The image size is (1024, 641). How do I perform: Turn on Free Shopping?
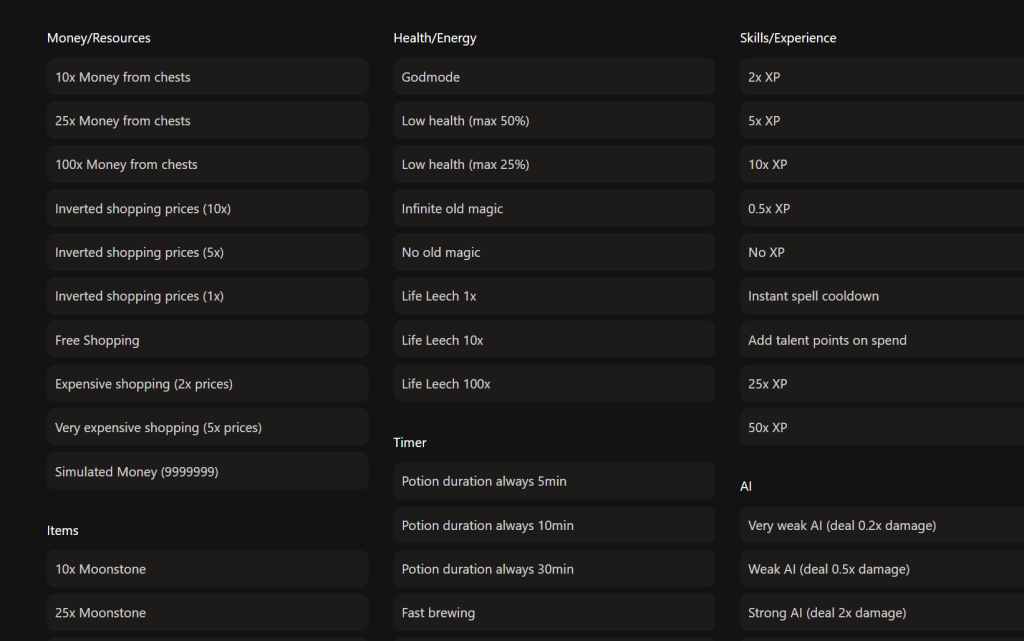coord(207,341)
